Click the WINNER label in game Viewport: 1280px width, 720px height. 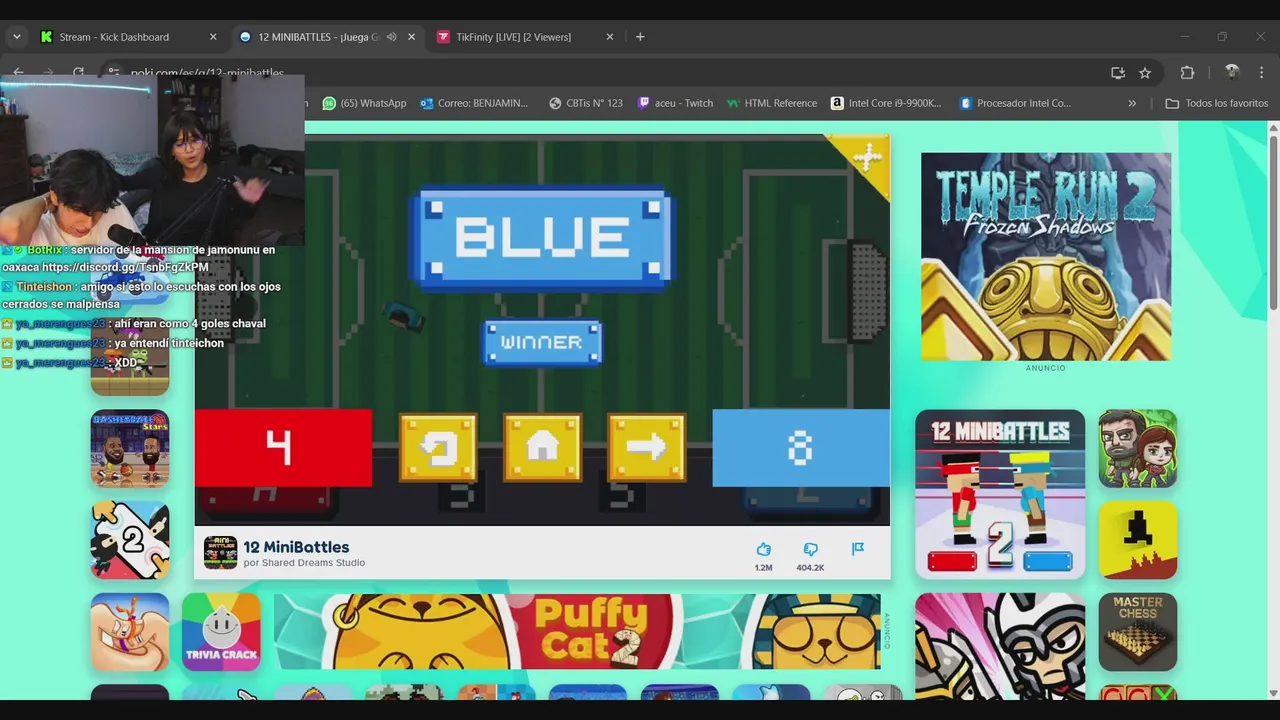coord(542,342)
